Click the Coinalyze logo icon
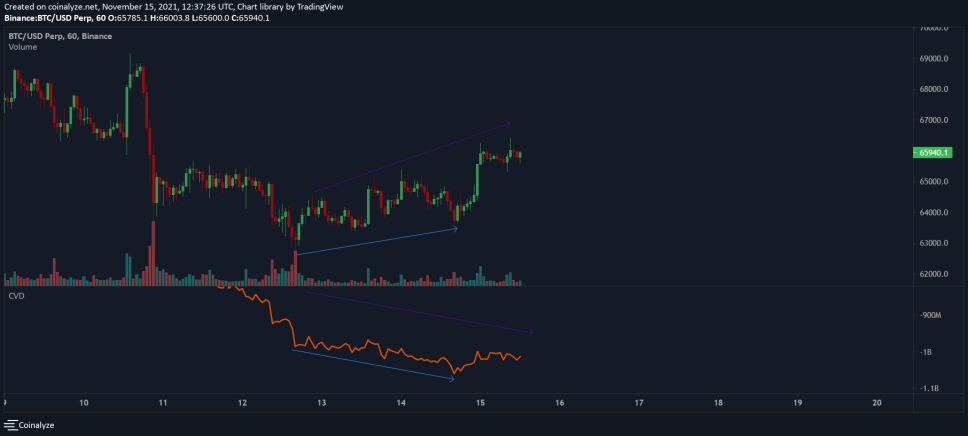 10,425
